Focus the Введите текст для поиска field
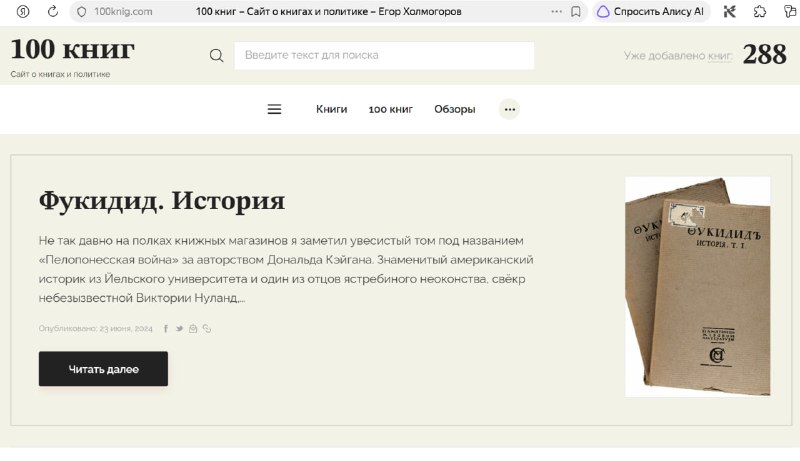The image size is (800, 461). click(384, 55)
